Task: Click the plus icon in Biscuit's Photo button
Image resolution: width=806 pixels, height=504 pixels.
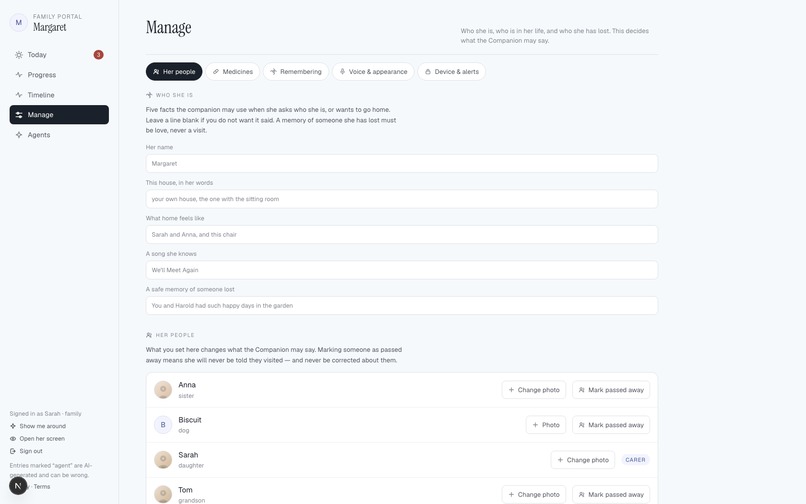Action: pyautogui.click(x=535, y=425)
